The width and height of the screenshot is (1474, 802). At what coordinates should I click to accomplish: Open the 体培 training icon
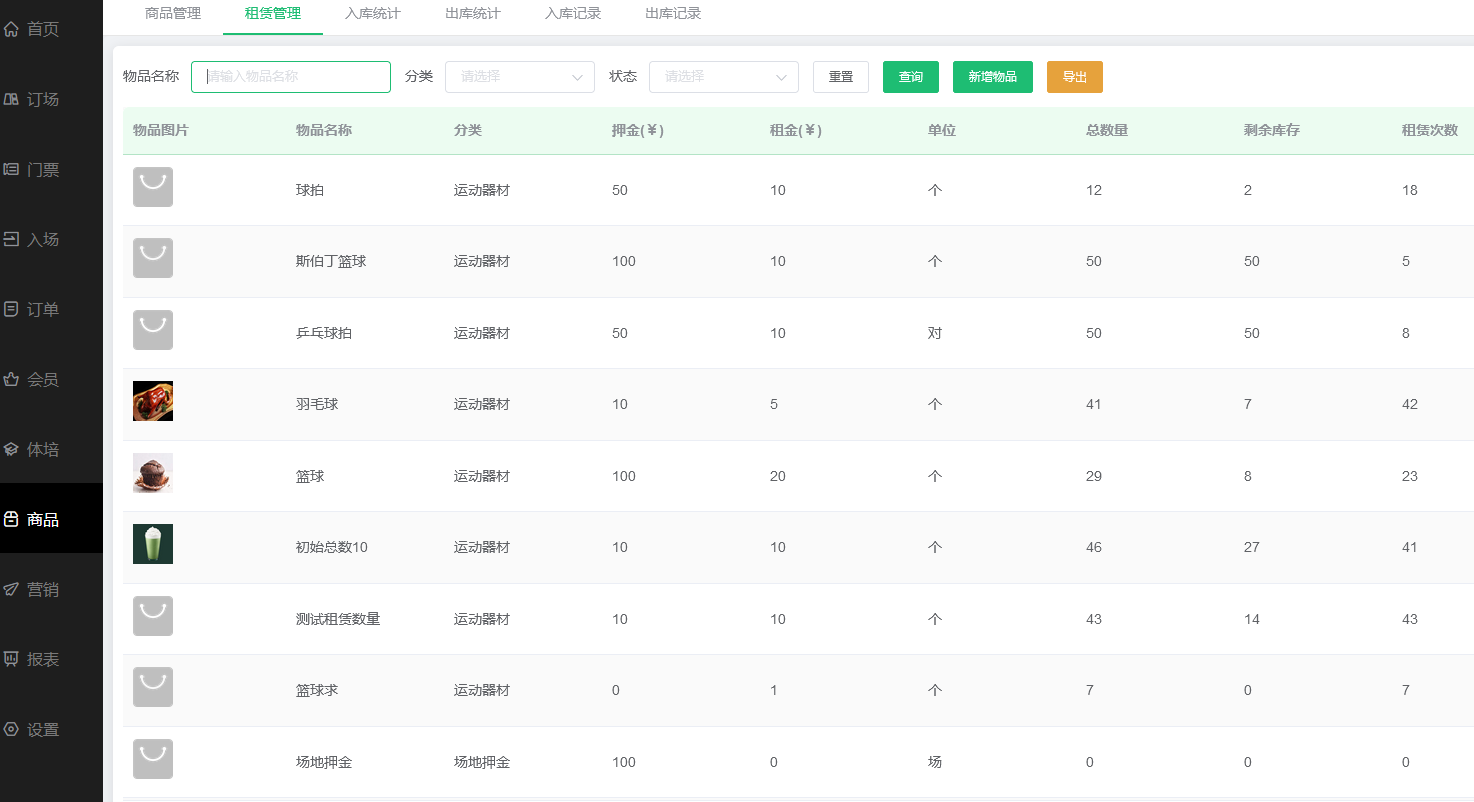(12, 450)
